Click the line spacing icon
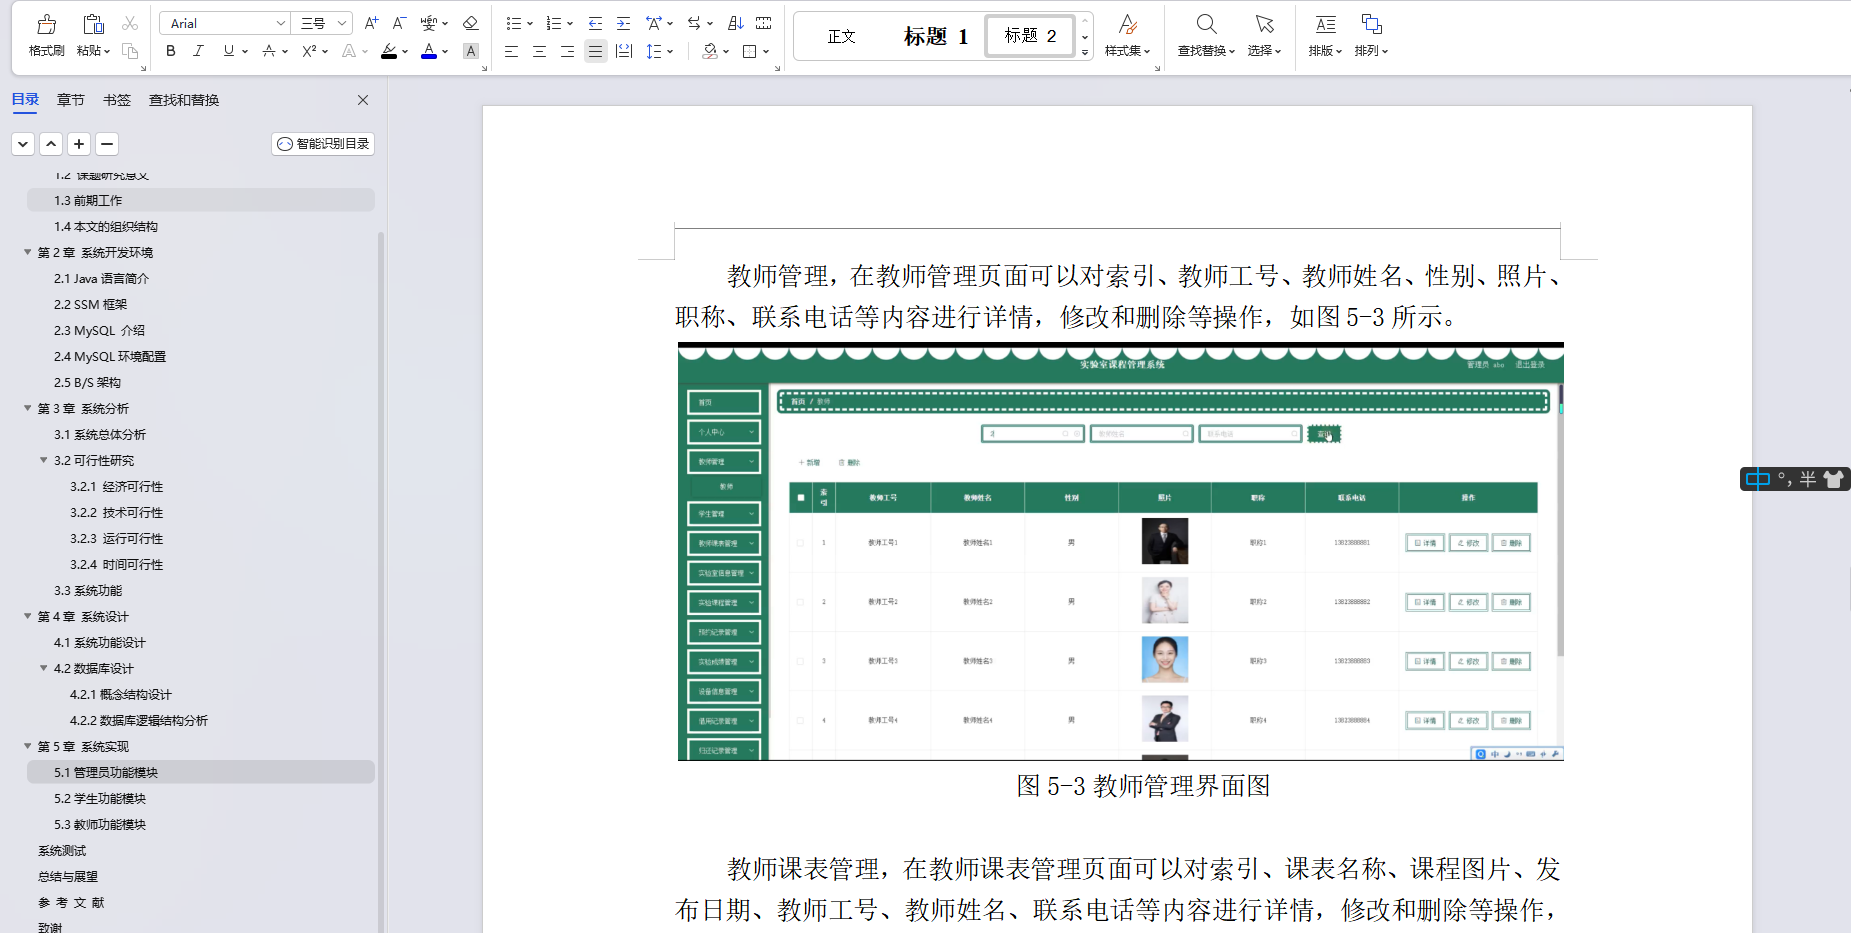 click(x=653, y=51)
